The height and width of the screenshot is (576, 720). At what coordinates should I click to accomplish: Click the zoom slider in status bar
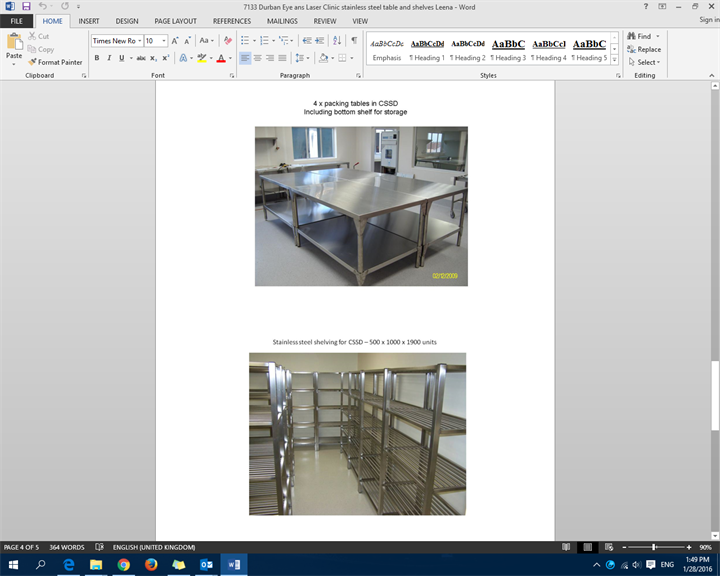pyautogui.click(x=654, y=547)
